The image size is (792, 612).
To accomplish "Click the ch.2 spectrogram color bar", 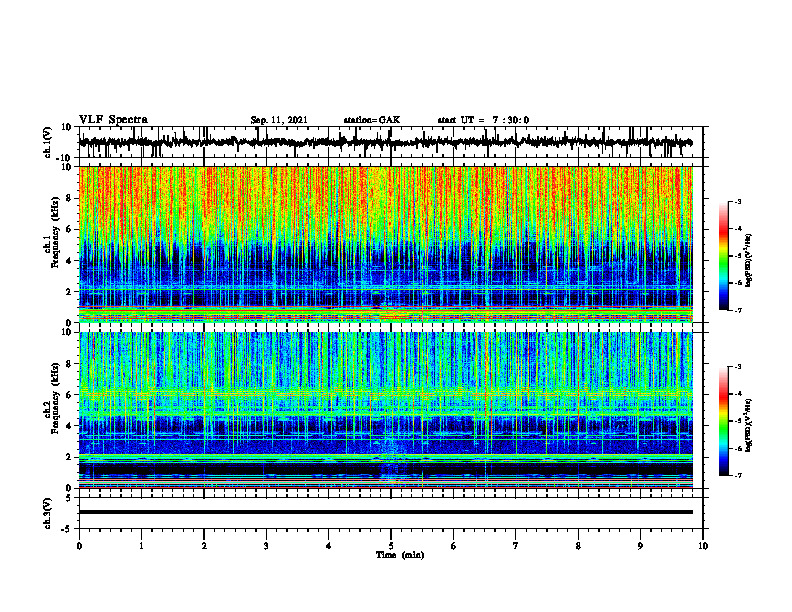I will (x=723, y=421).
